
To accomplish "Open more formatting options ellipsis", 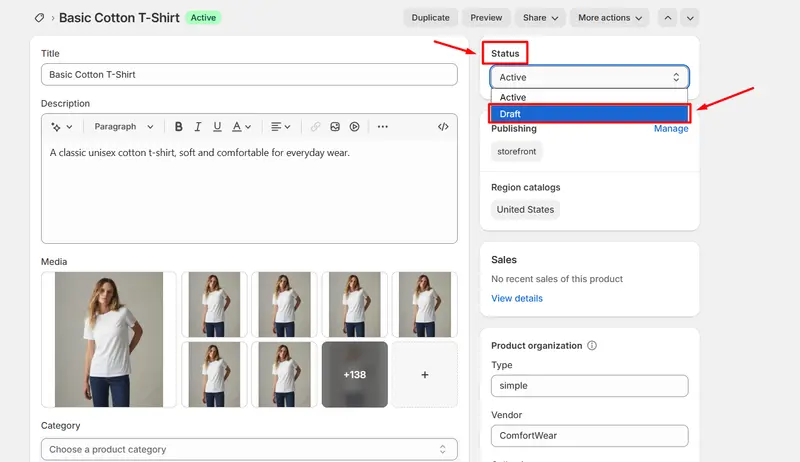I will [383, 126].
